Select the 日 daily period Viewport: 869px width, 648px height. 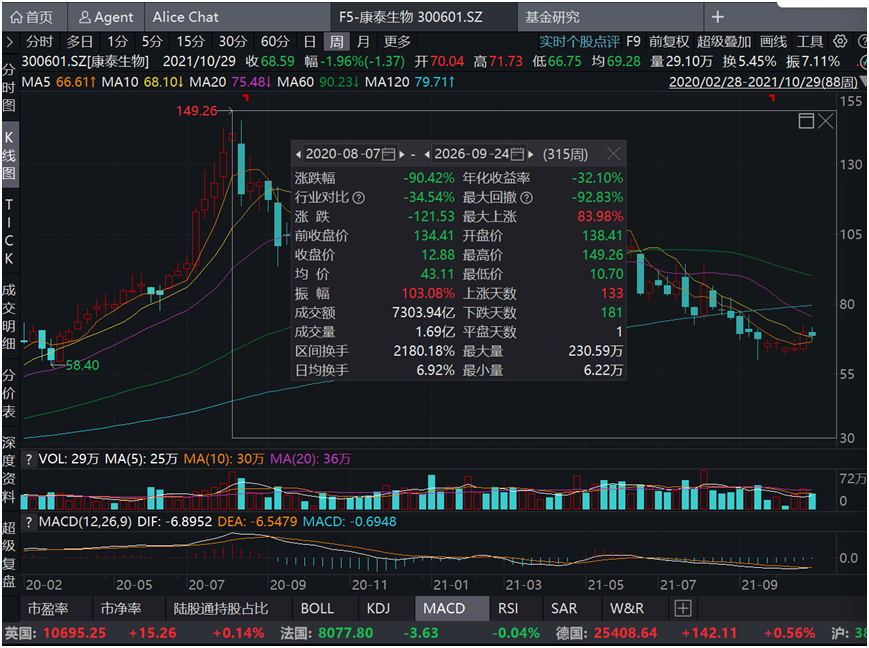[x=309, y=42]
